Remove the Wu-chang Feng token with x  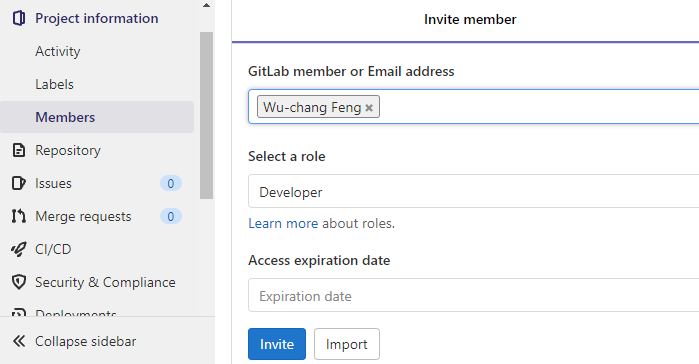[369, 108]
